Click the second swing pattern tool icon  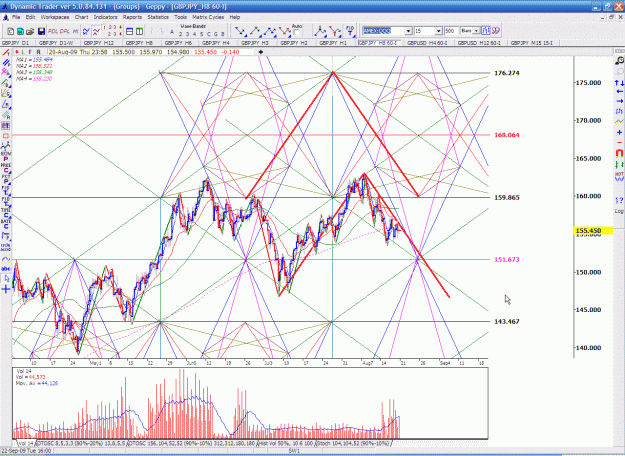[255, 31]
